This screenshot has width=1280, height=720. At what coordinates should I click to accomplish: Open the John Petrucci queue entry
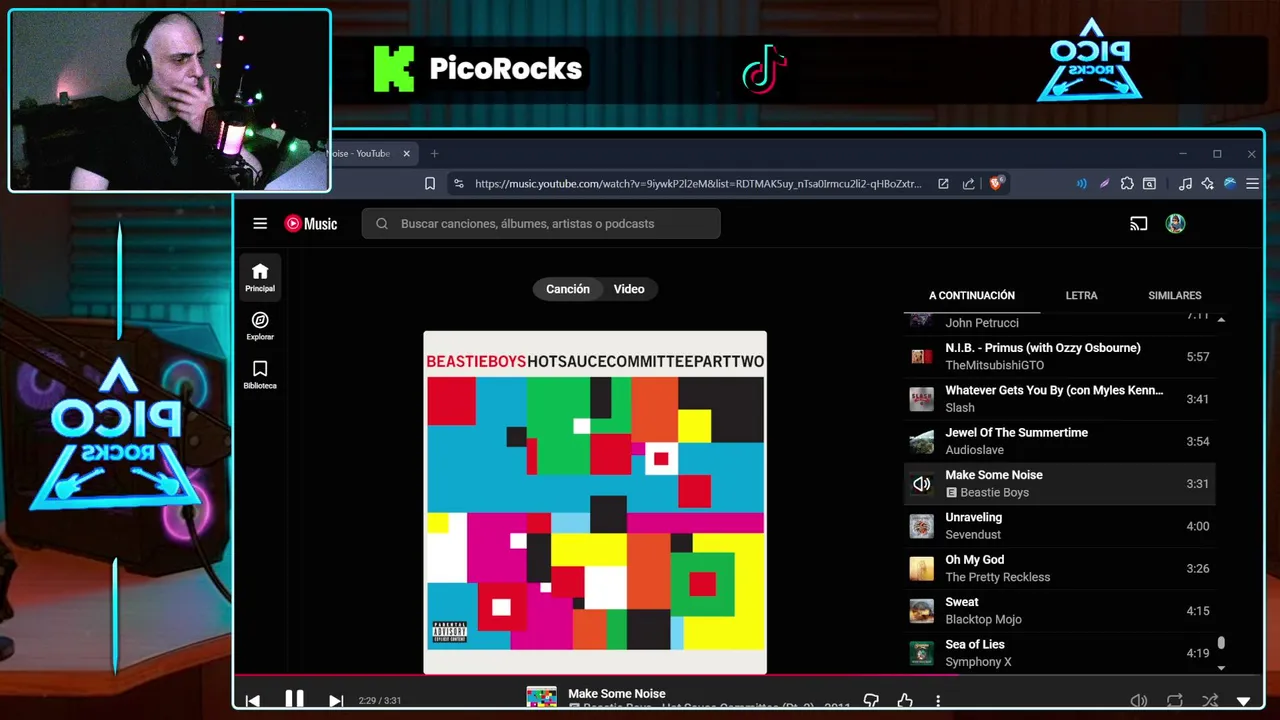pos(1059,322)
